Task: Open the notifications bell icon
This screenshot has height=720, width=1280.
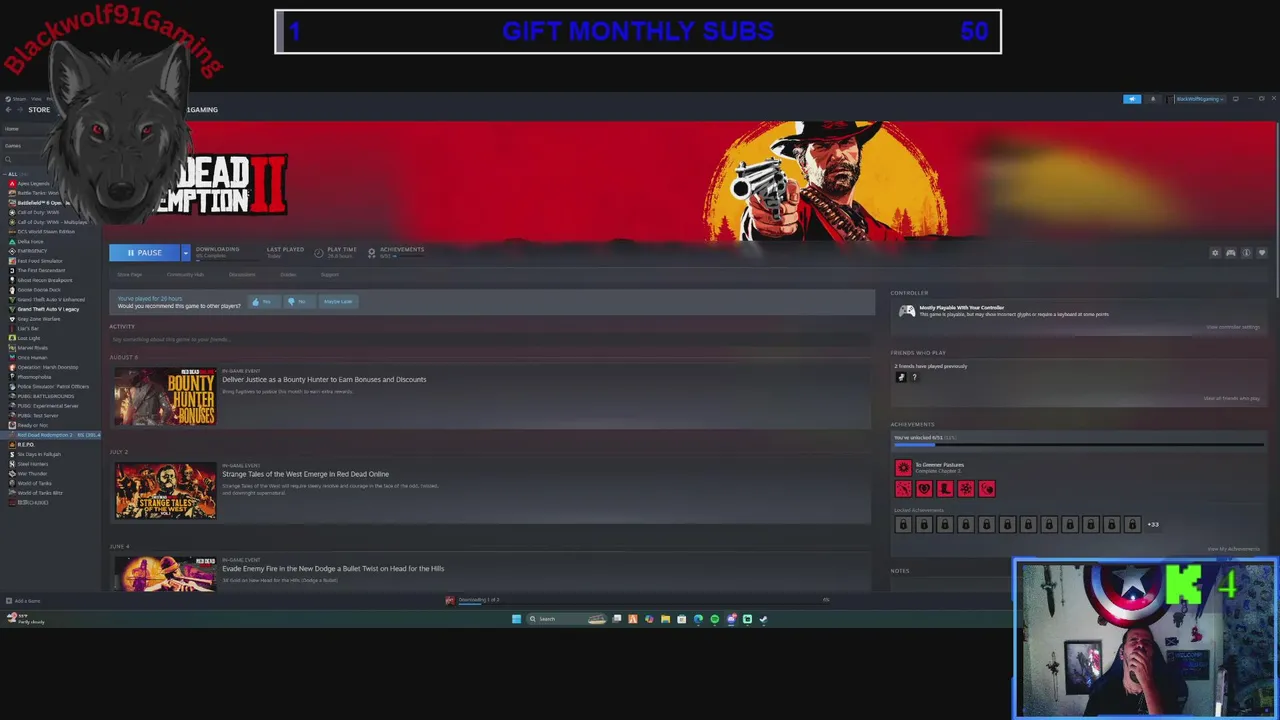Action: point(1152,99)
